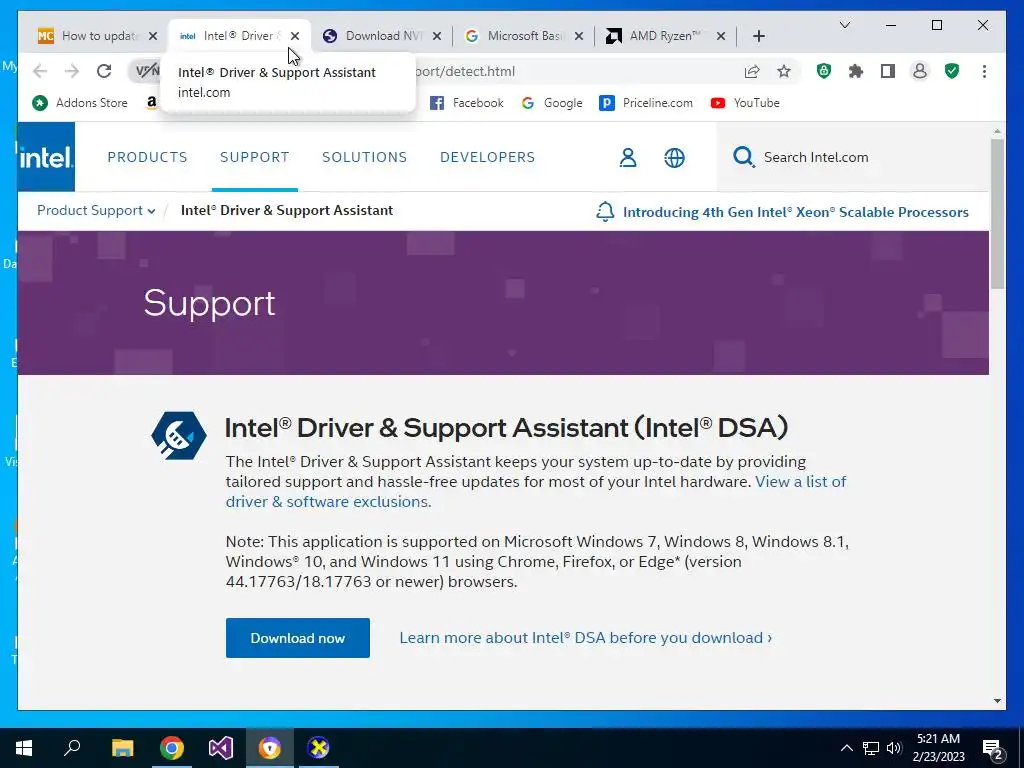Open the SOLUTIONS menu
This screenshot has height=768, width=1024.
[364, 157]
